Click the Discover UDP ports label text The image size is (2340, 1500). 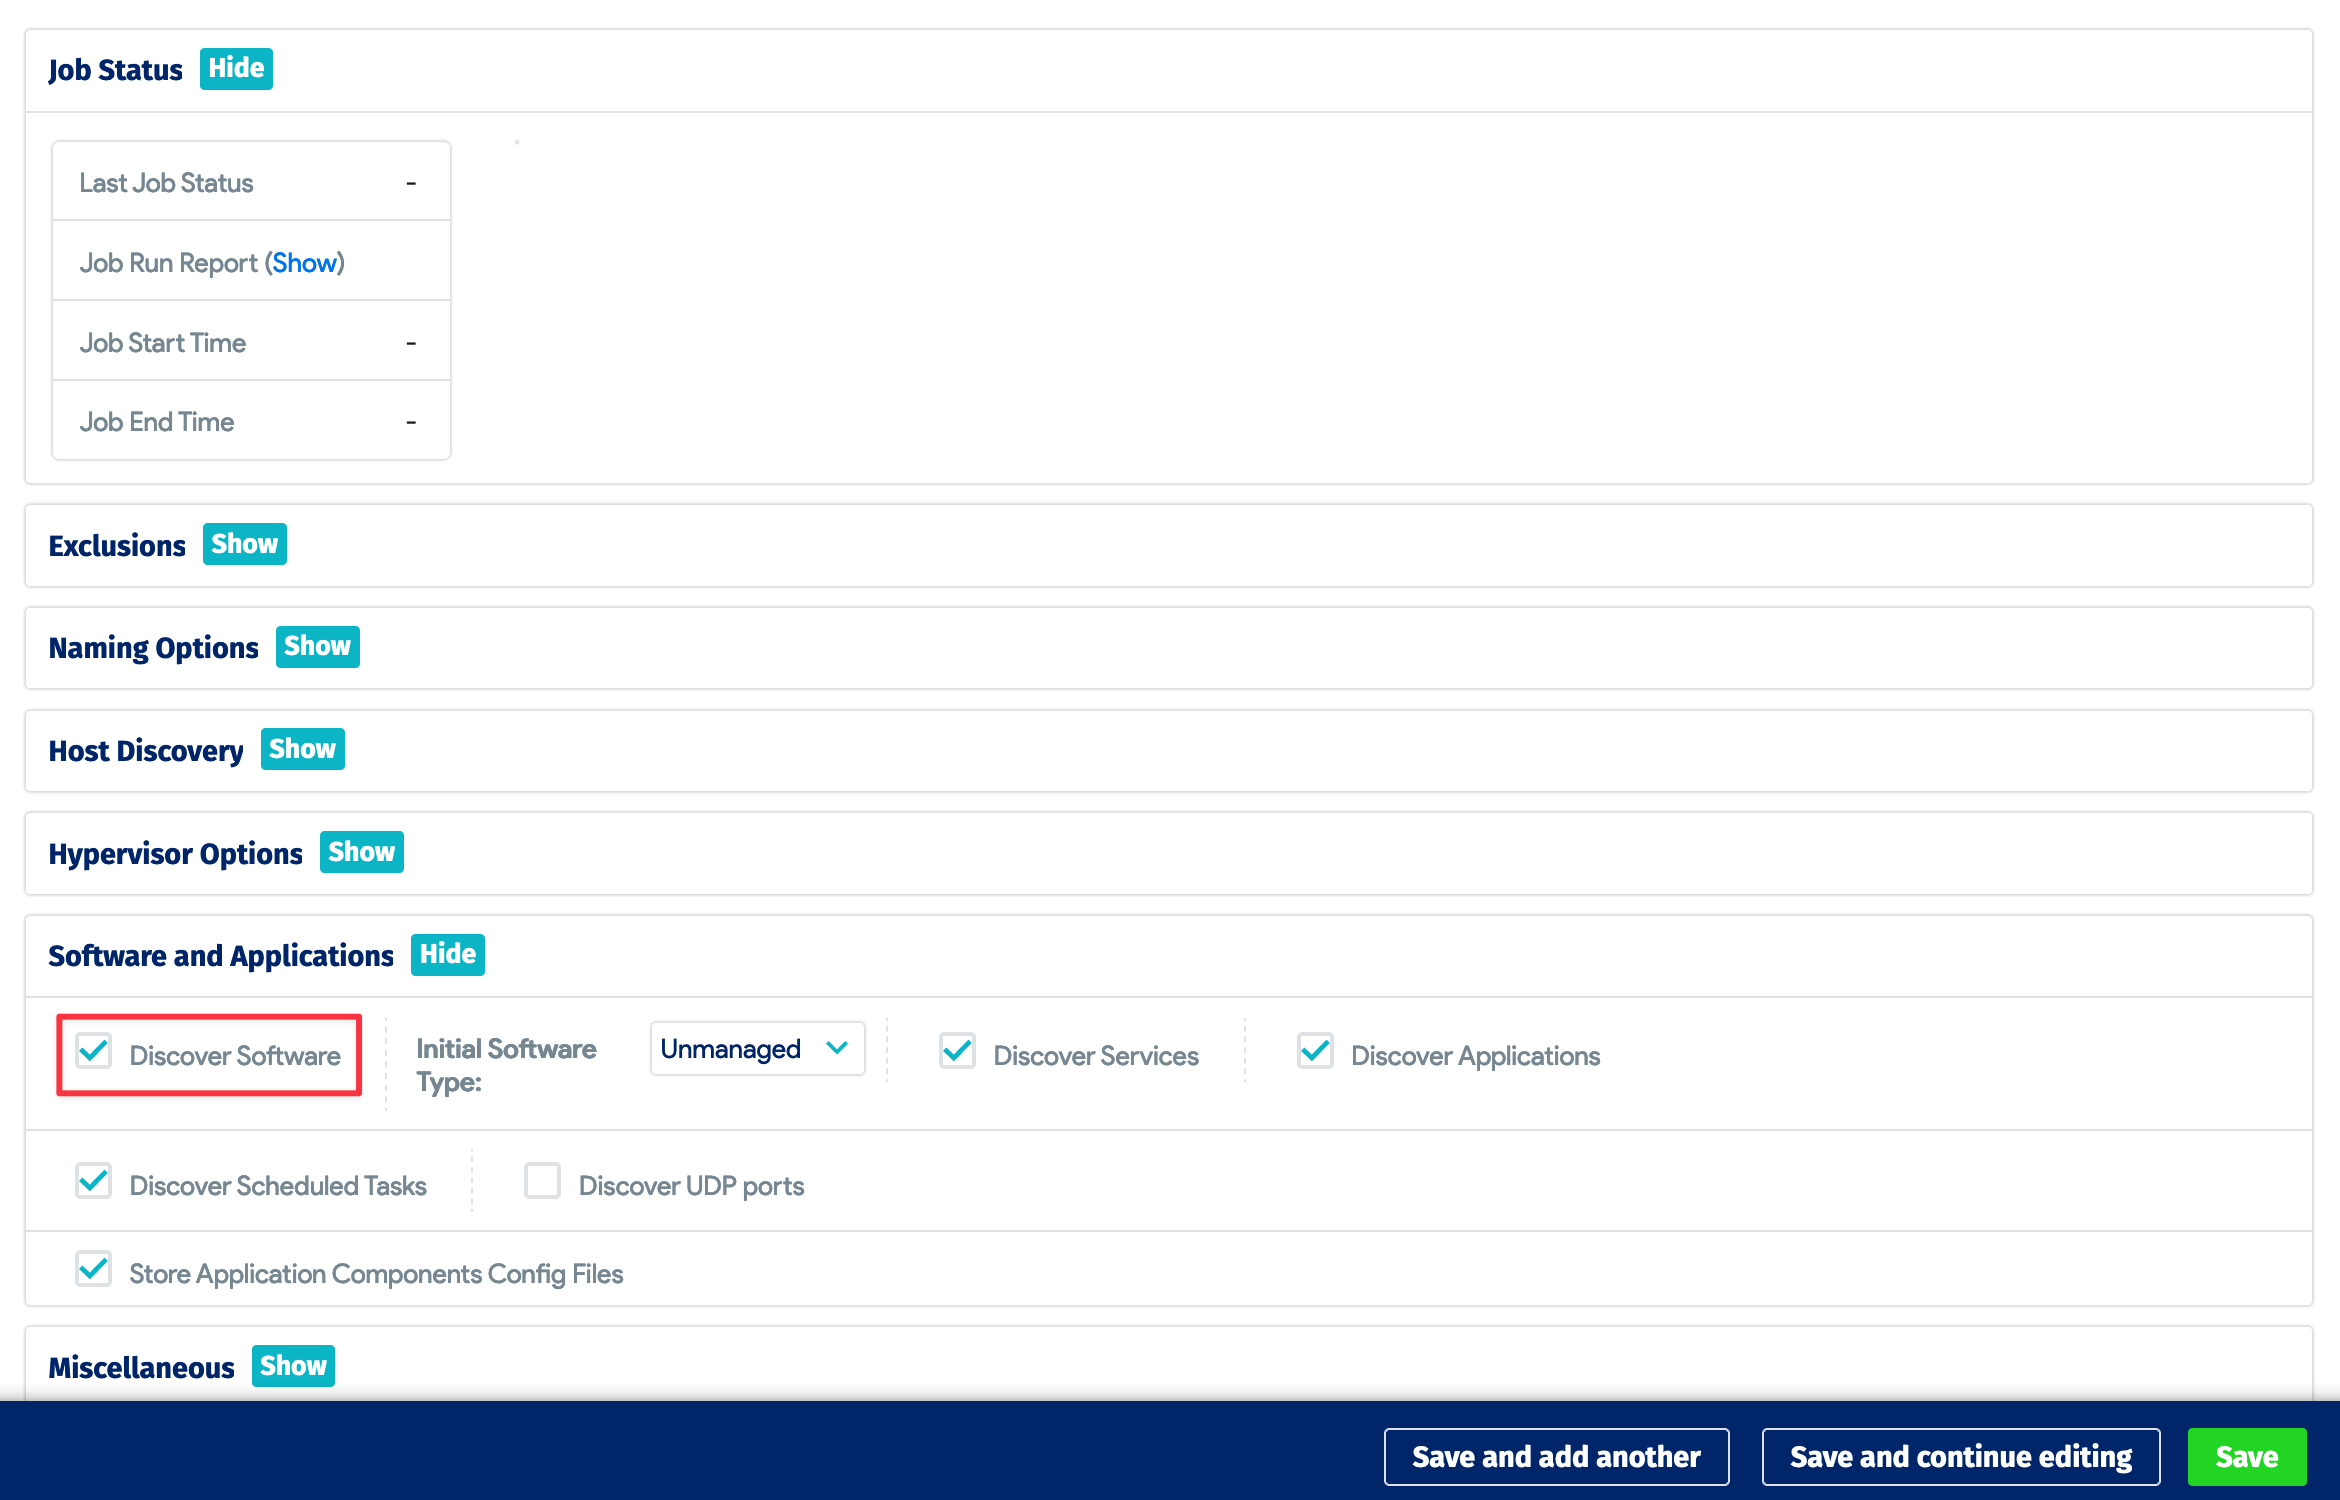[692, 1186]
